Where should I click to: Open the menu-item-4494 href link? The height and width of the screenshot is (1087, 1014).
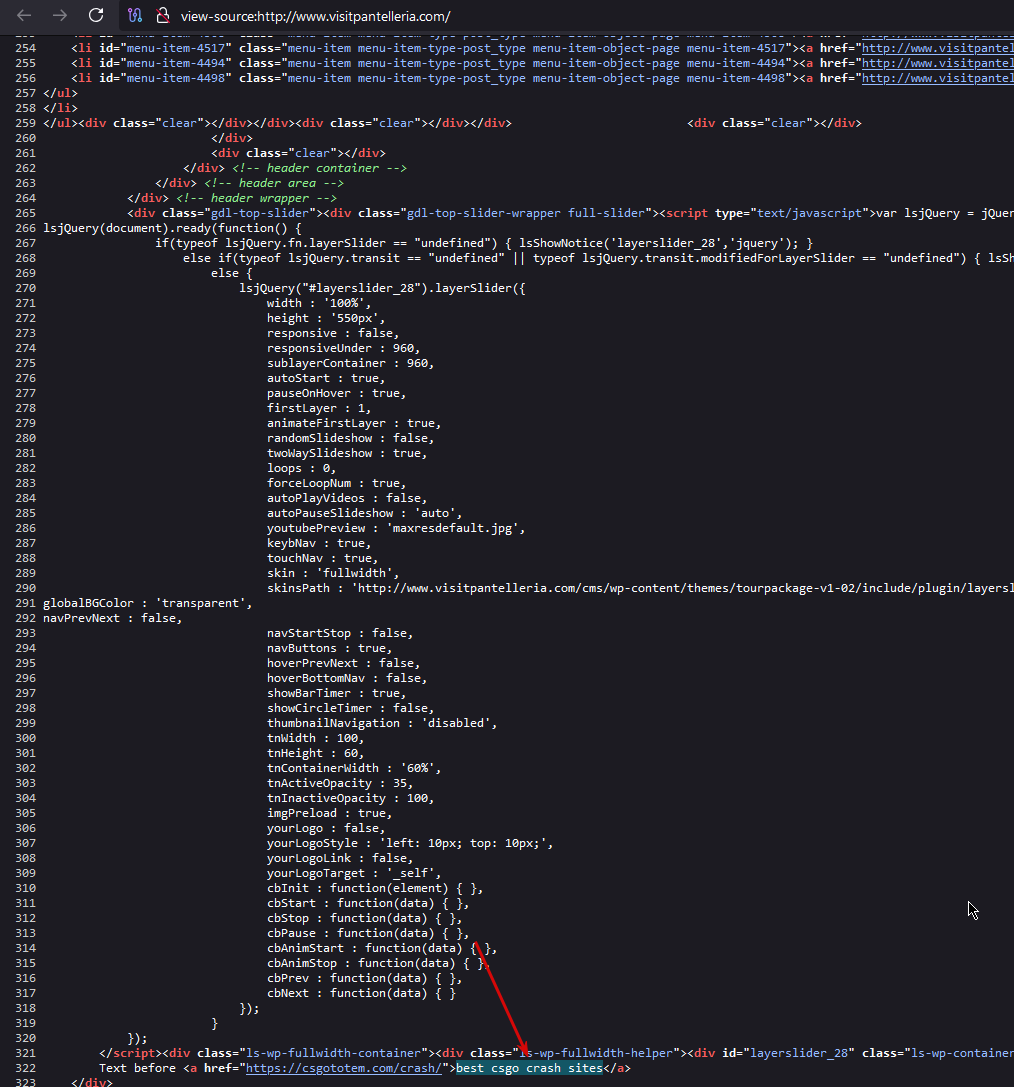tap(937, 64)
